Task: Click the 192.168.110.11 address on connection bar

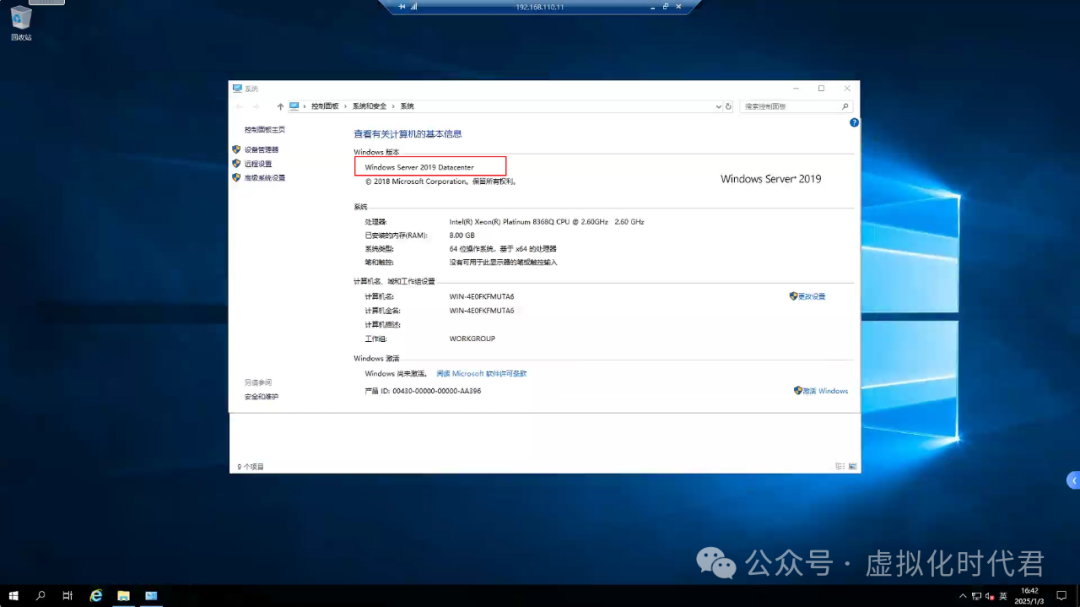Action: [540, 7]
